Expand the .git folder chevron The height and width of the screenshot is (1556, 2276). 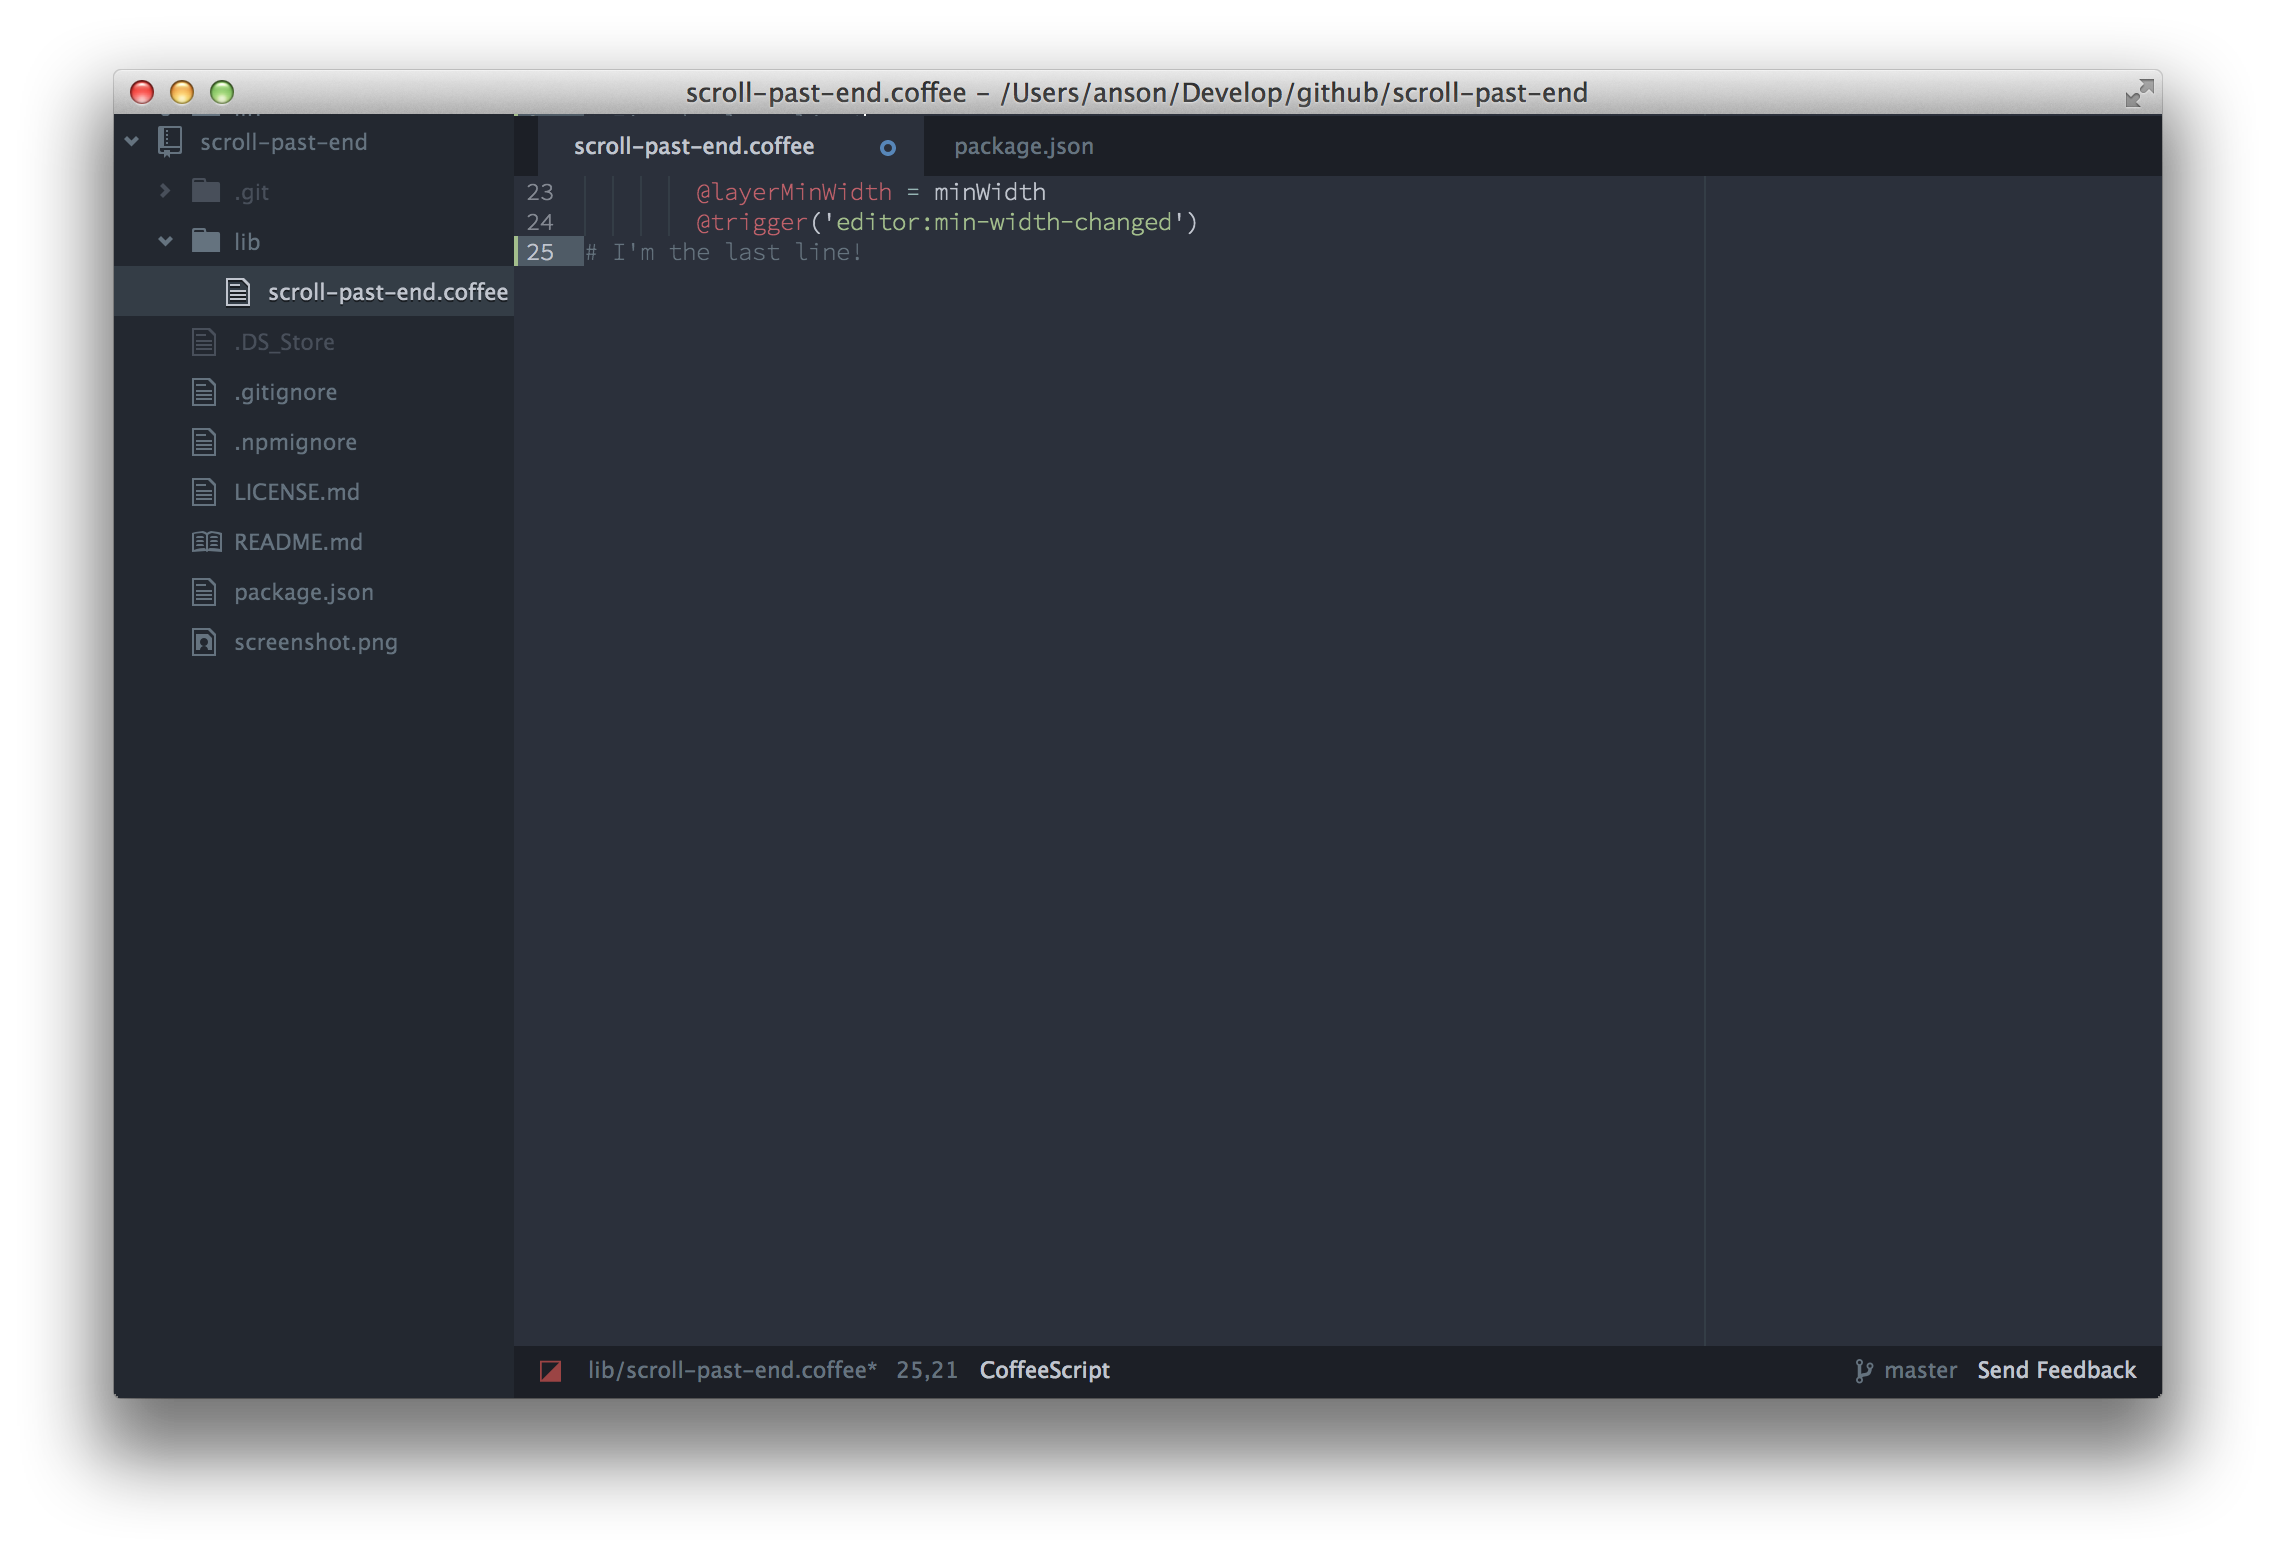[x=165, y=191]
